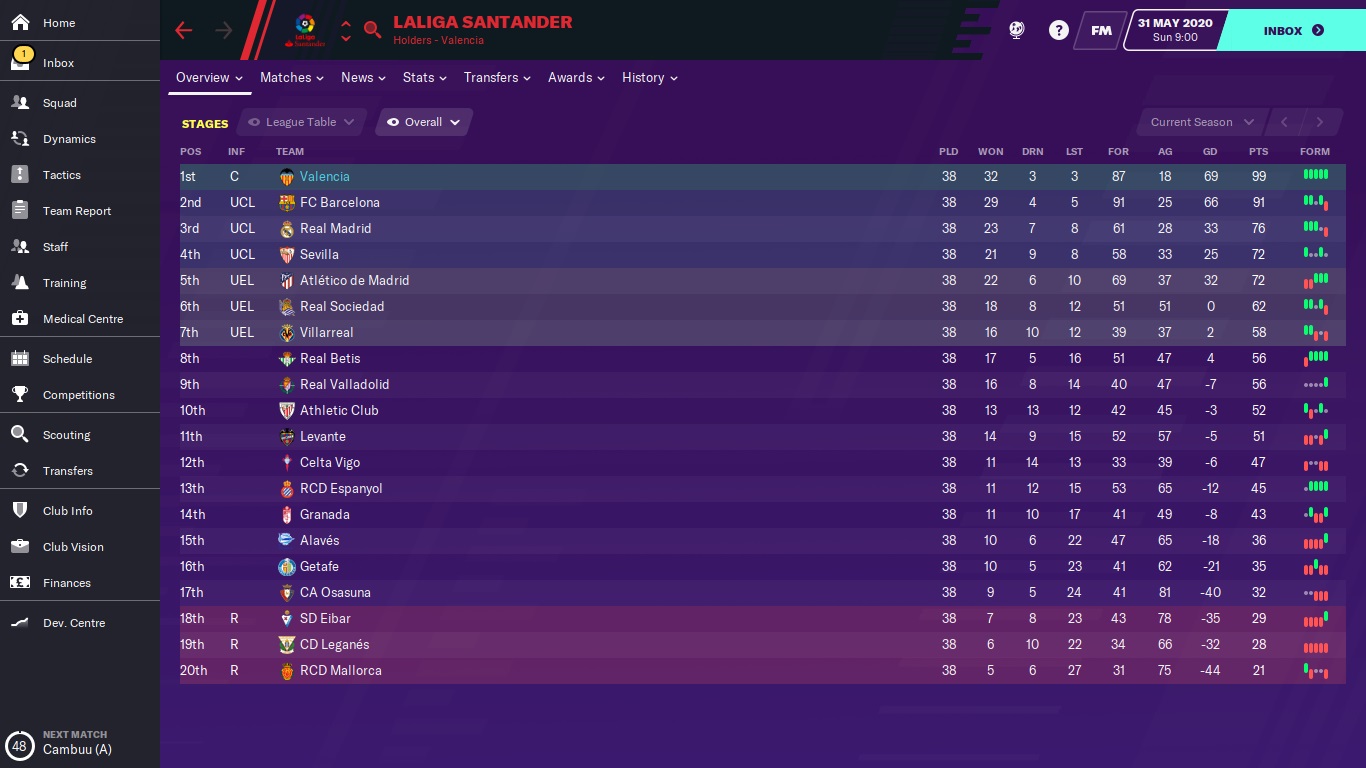
Task: Switch to the Awards tab
Action: (576, 77)
